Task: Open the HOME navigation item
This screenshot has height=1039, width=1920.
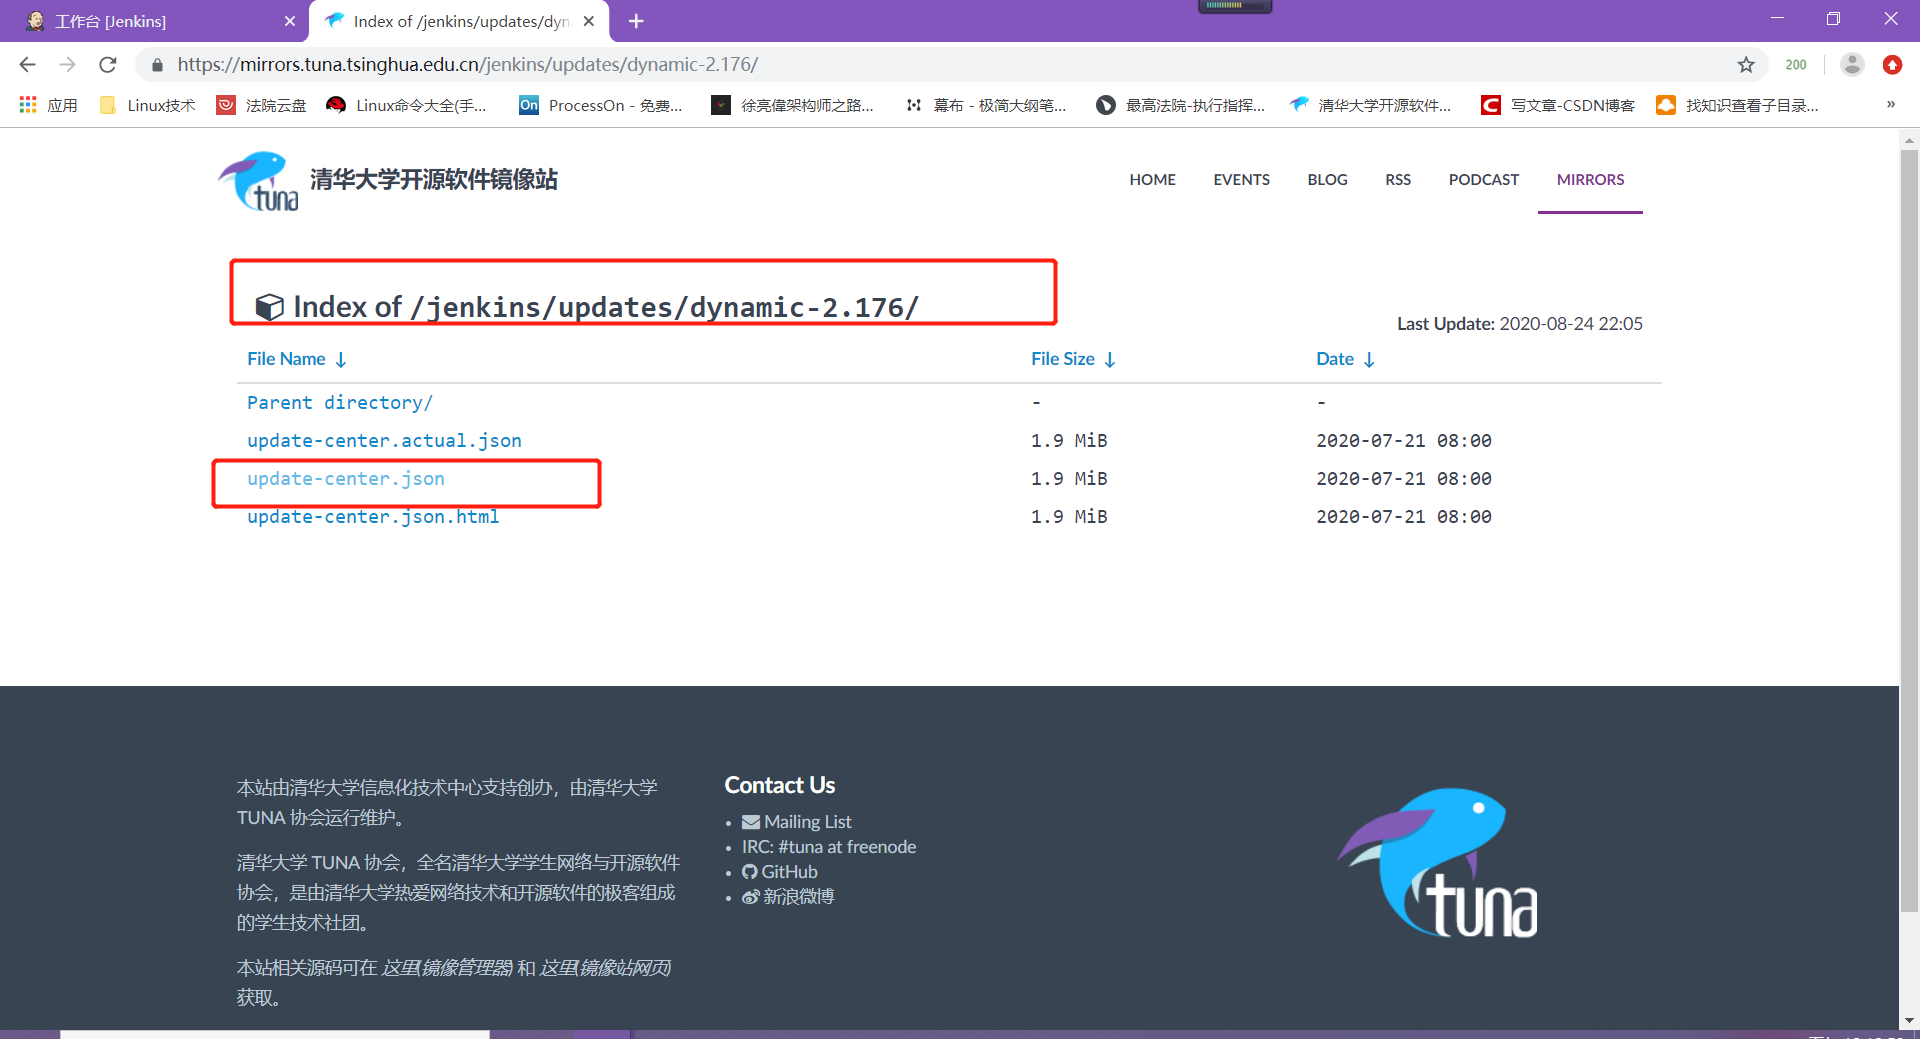Action: pos(1152,180)
